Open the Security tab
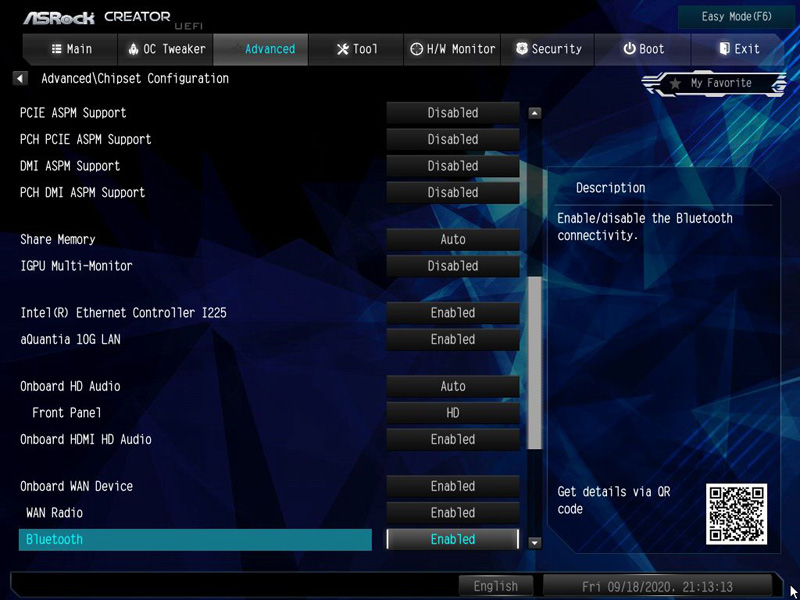Screen dimensions: 800x600 point(547,49)
